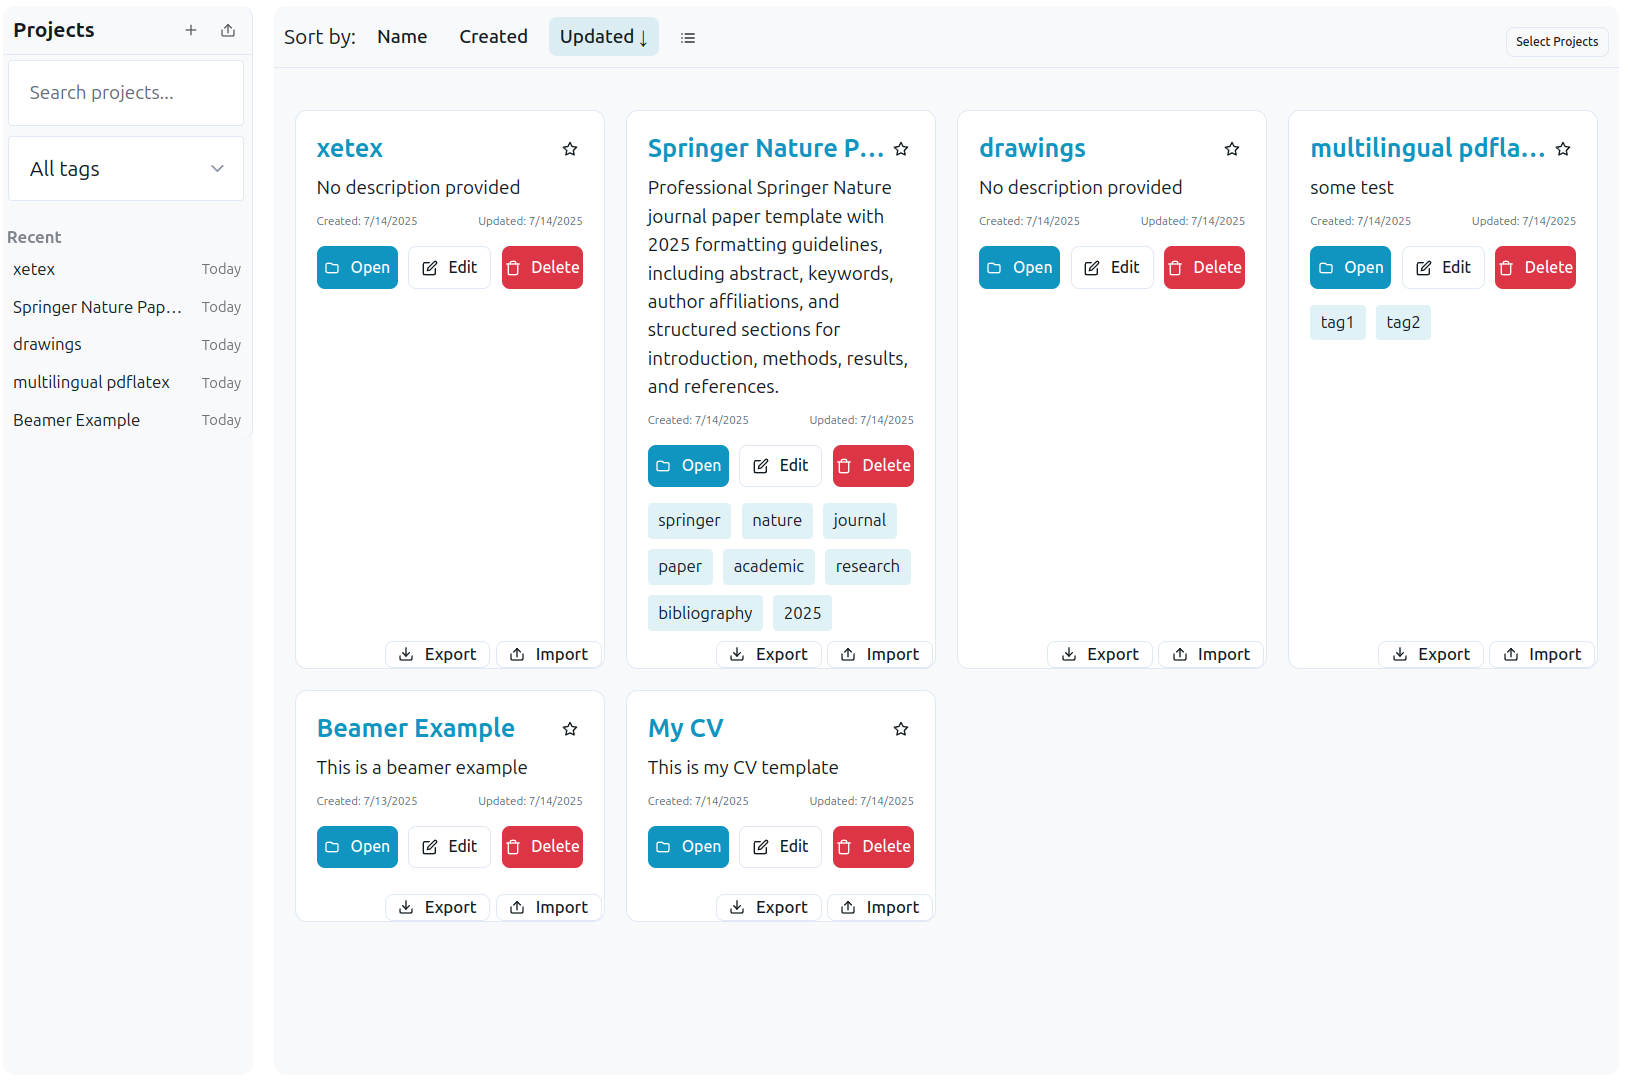
Task: Delete the xetex project
Action: click(542, 268)
